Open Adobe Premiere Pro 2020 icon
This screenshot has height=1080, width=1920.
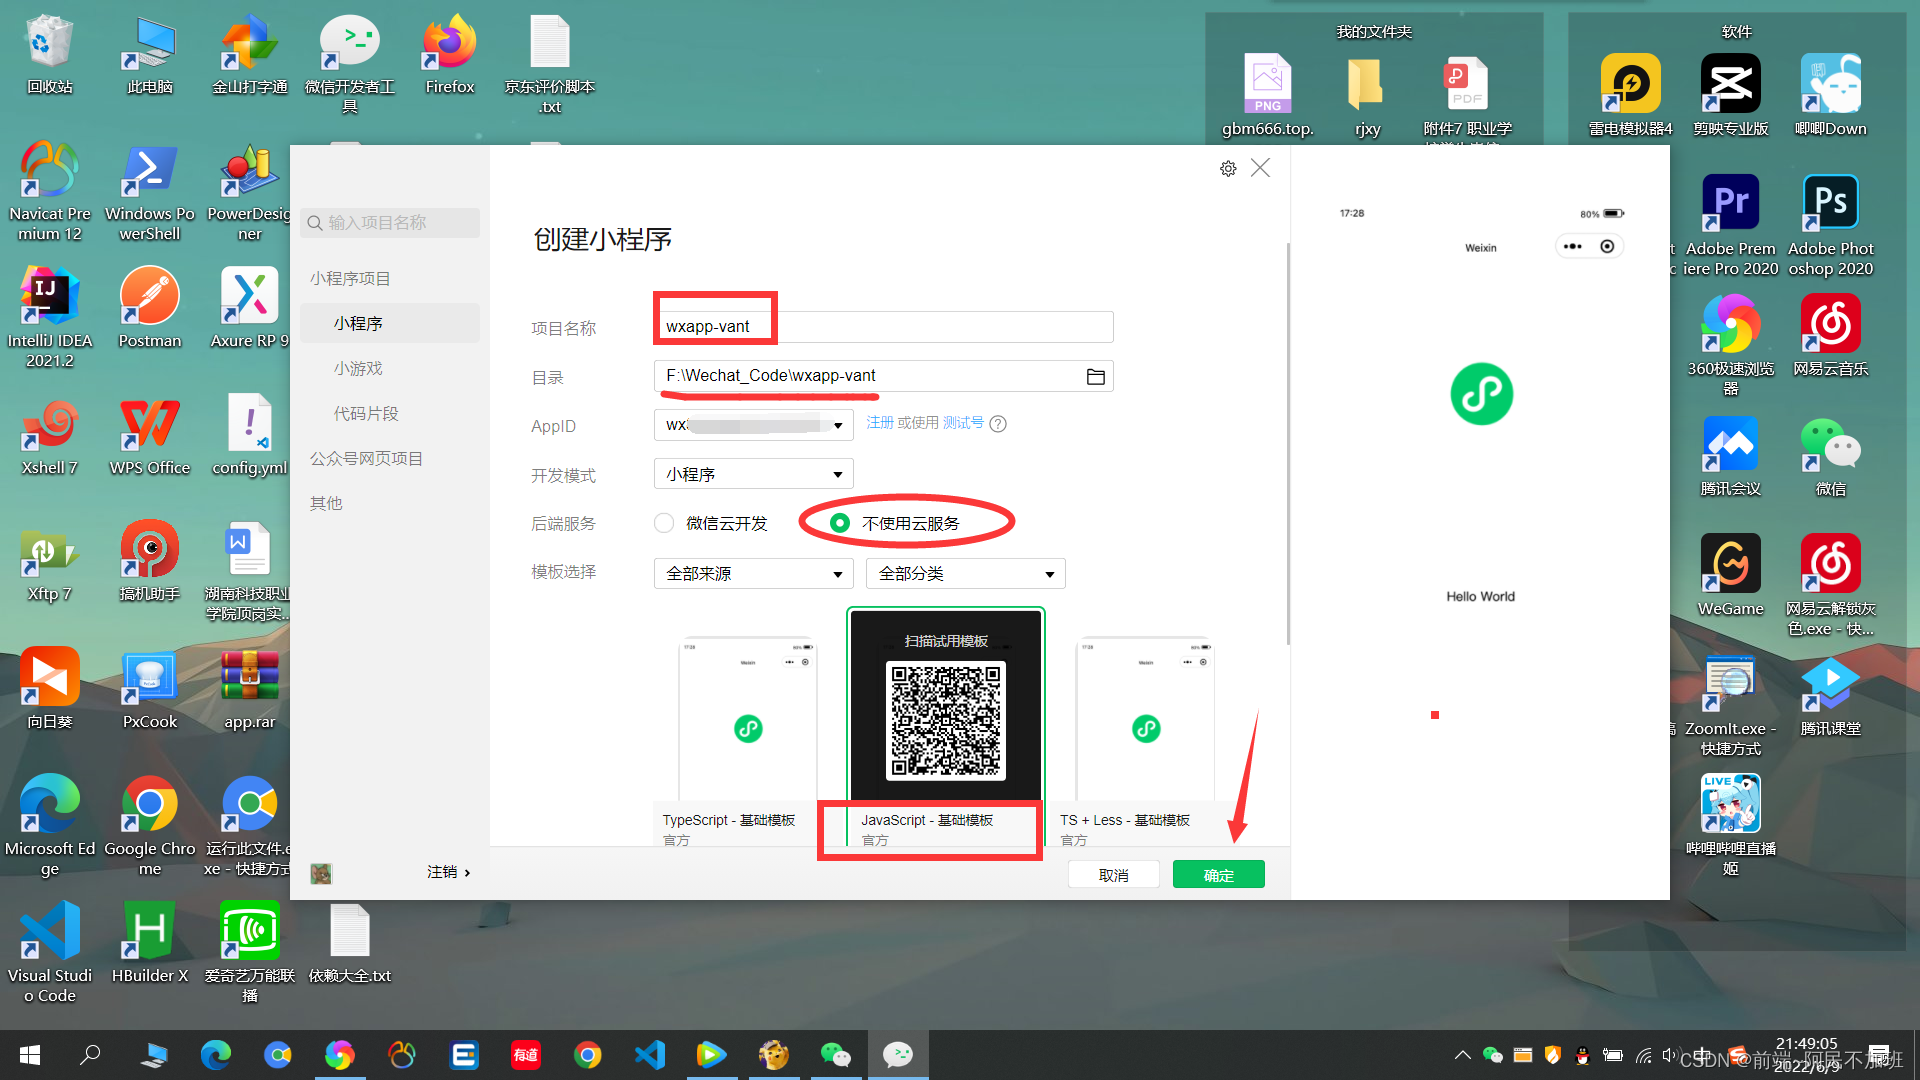point(1731,225)
